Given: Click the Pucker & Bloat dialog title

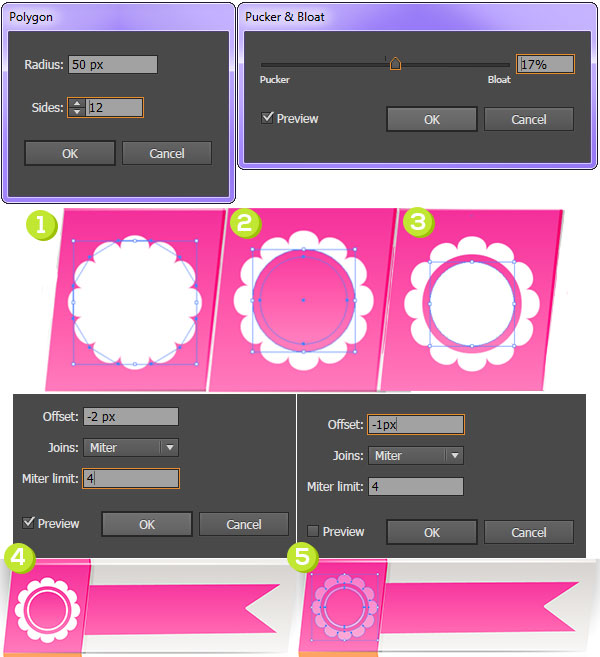Looking at the screenshot, I should (x=285, y=17).
